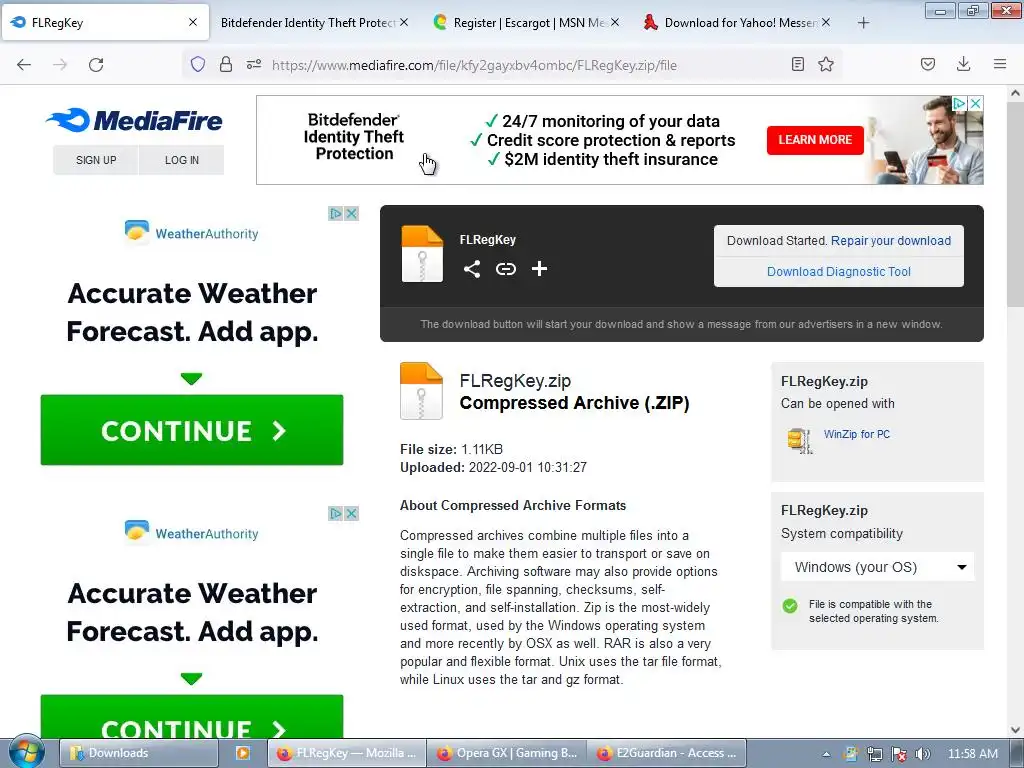
Task: Toggle reader view icon
Action: 797,64
